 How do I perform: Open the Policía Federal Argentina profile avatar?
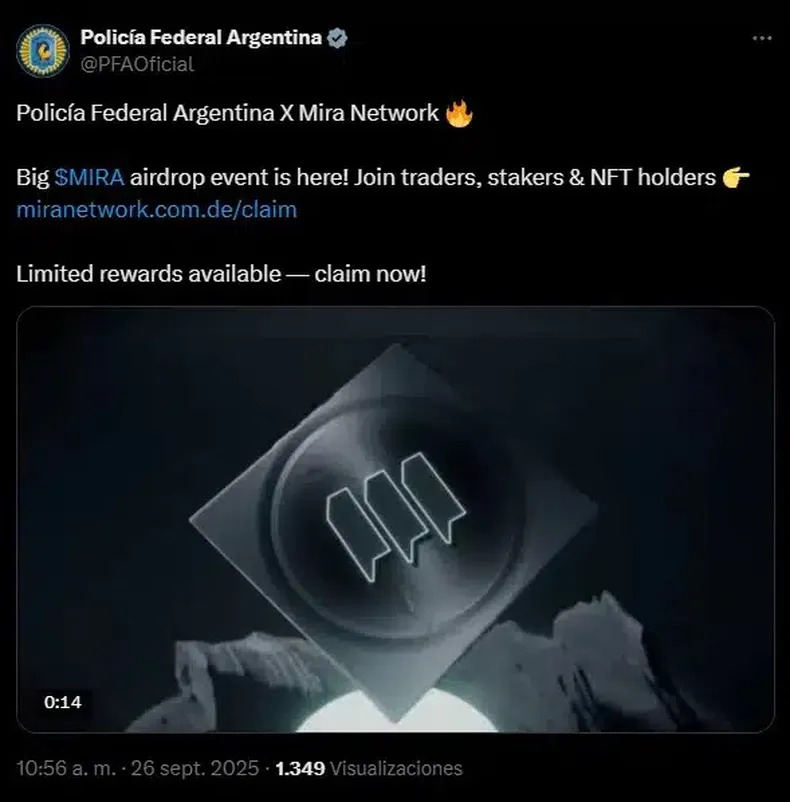pyautogui.click(x=42, y=51)
